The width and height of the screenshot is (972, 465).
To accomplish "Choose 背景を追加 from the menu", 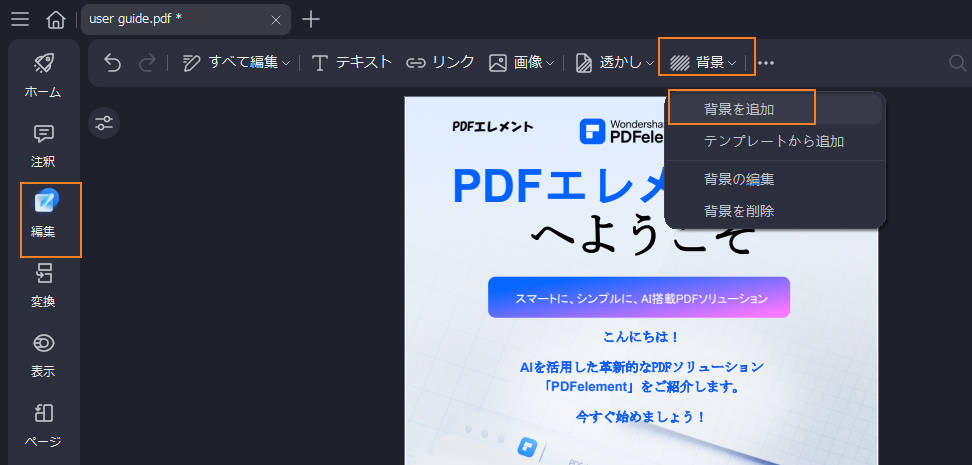I will (x=775, y=110).
